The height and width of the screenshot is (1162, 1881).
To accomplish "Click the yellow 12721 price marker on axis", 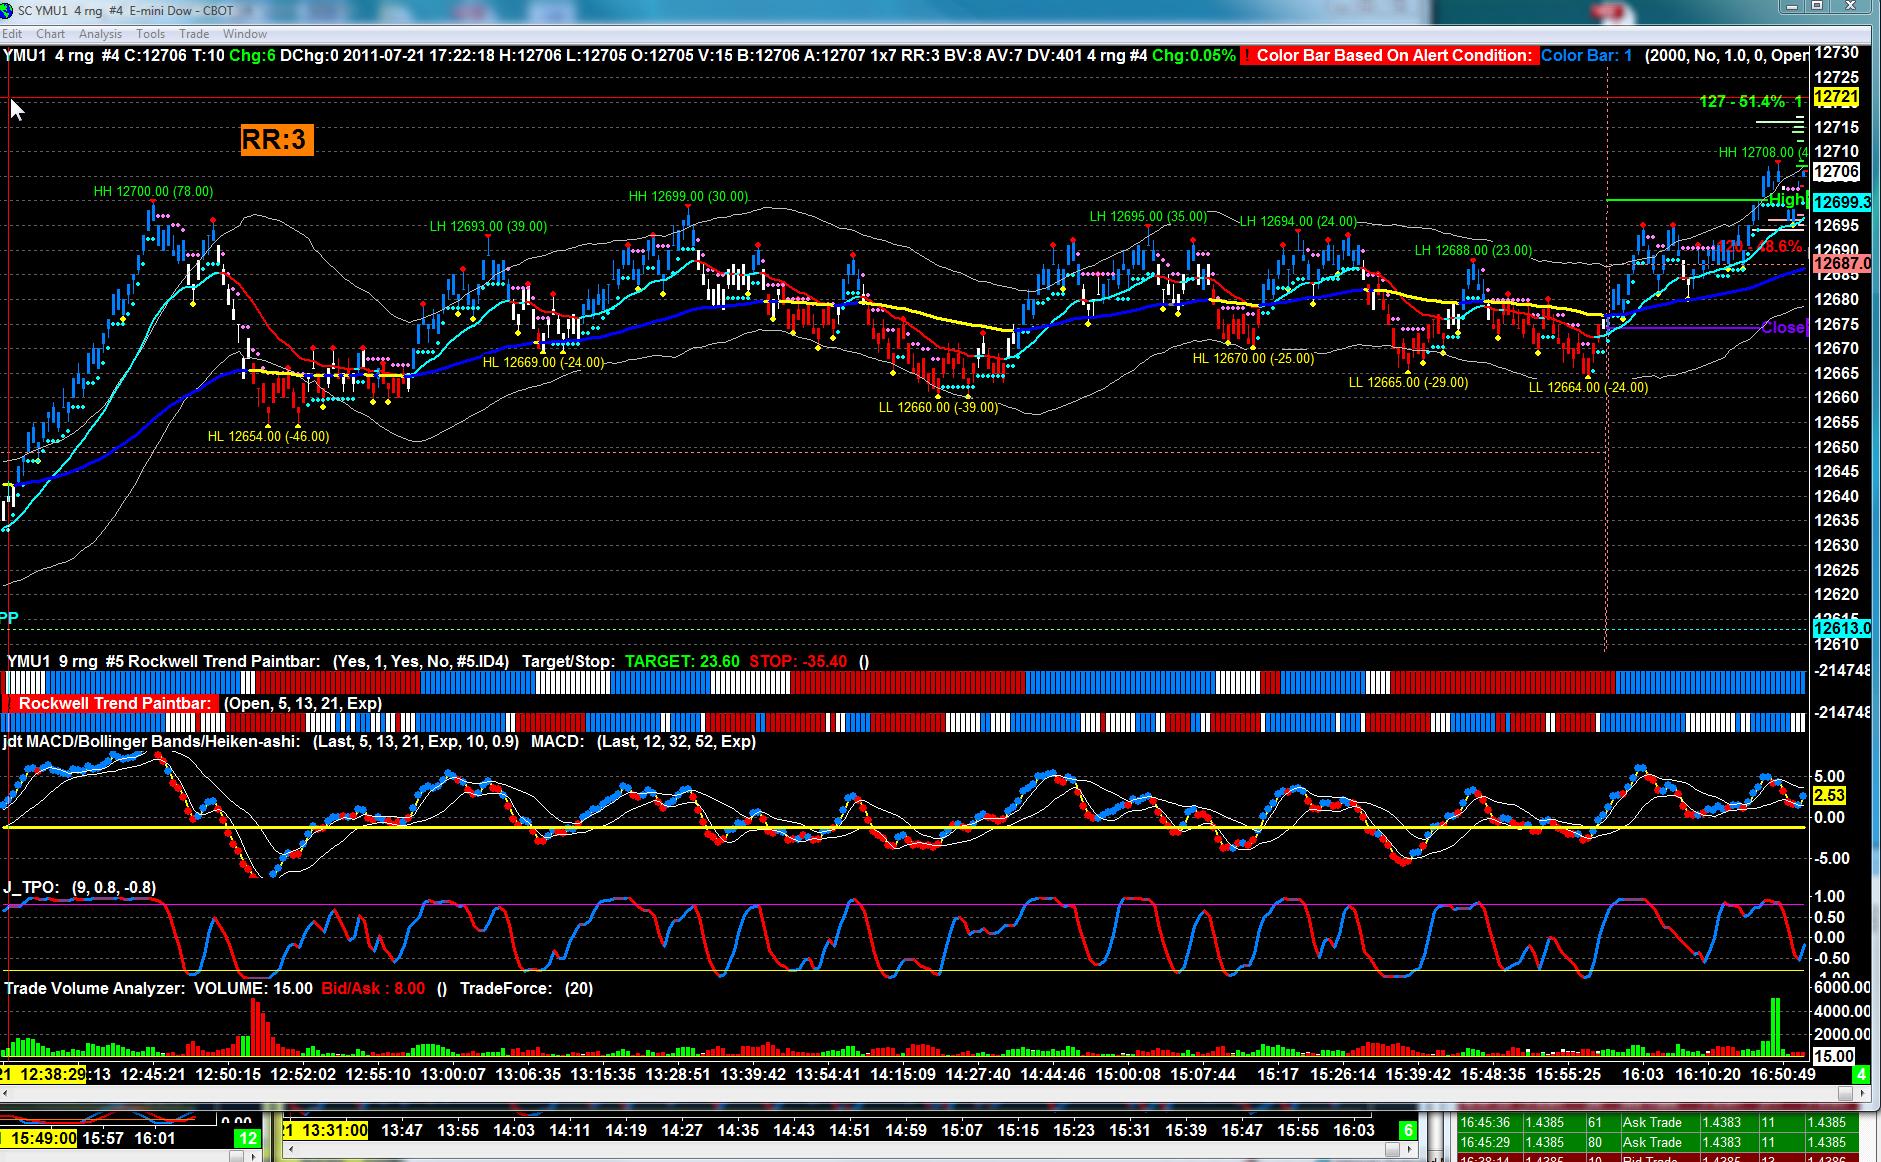I will pos(1836,97).
